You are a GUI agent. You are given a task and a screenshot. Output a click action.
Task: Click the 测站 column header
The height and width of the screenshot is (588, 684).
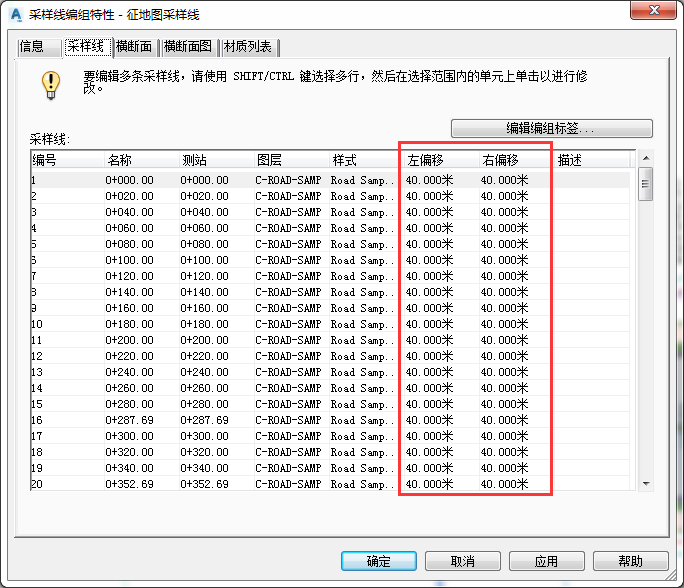[217, 160]
